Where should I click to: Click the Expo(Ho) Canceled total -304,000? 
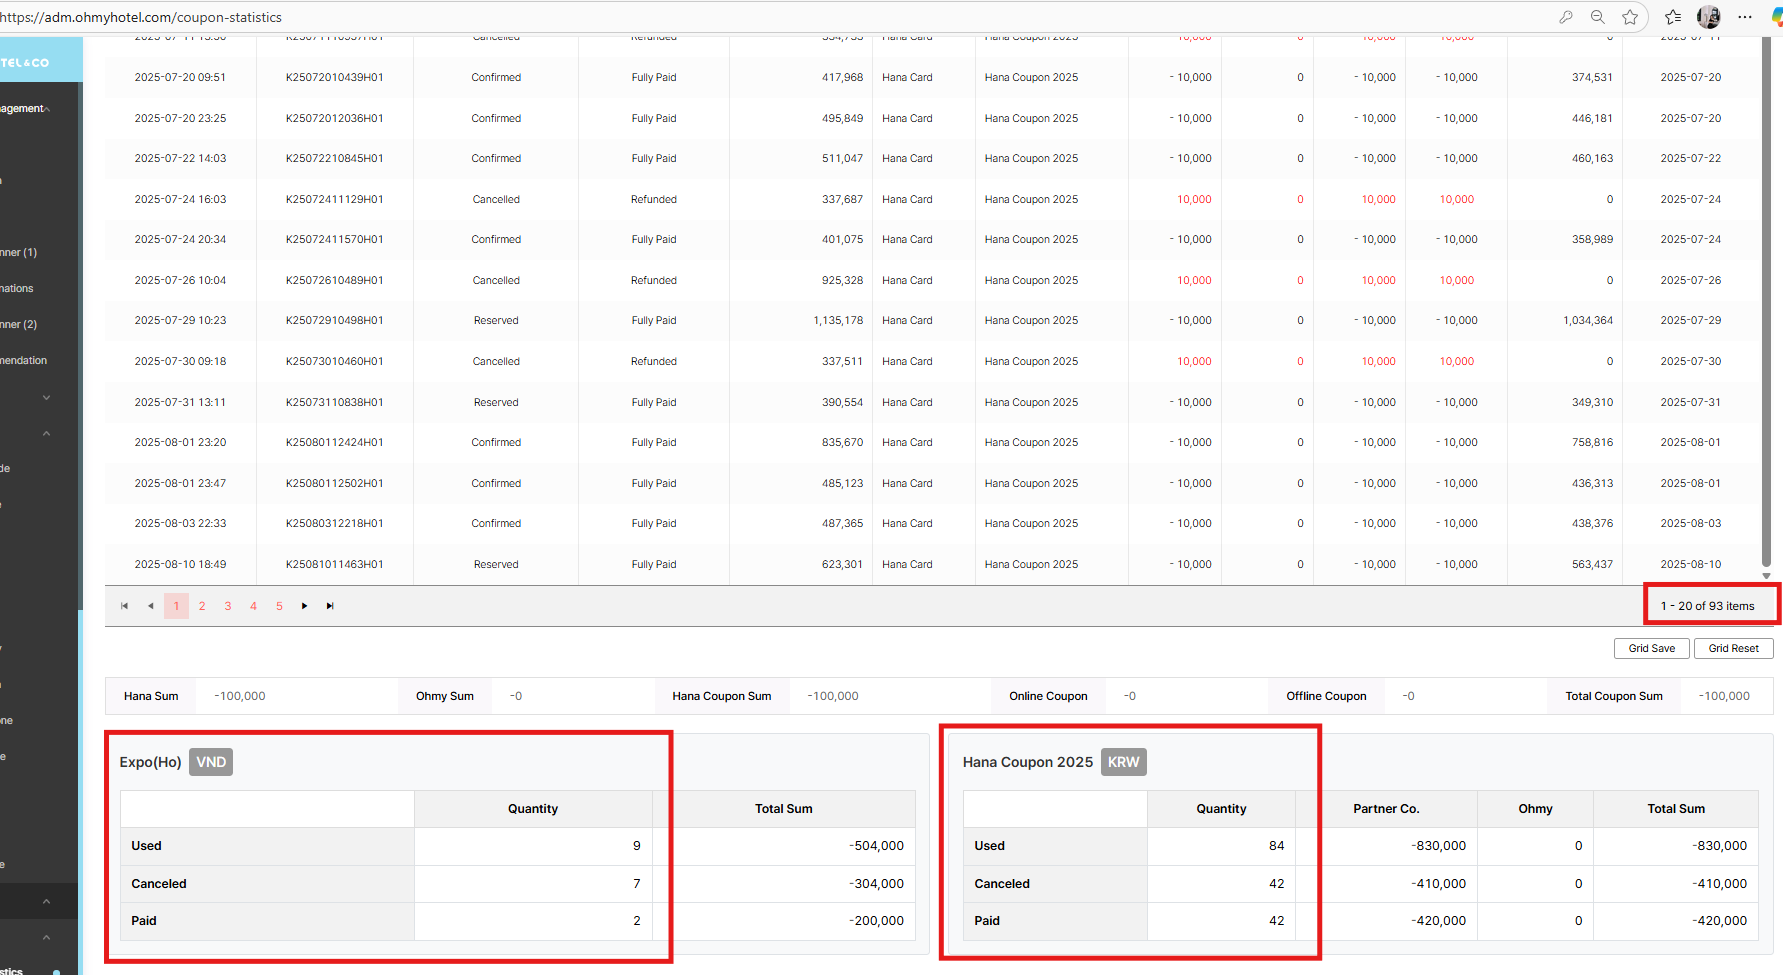pyautogui.click(x=877, y=884)
